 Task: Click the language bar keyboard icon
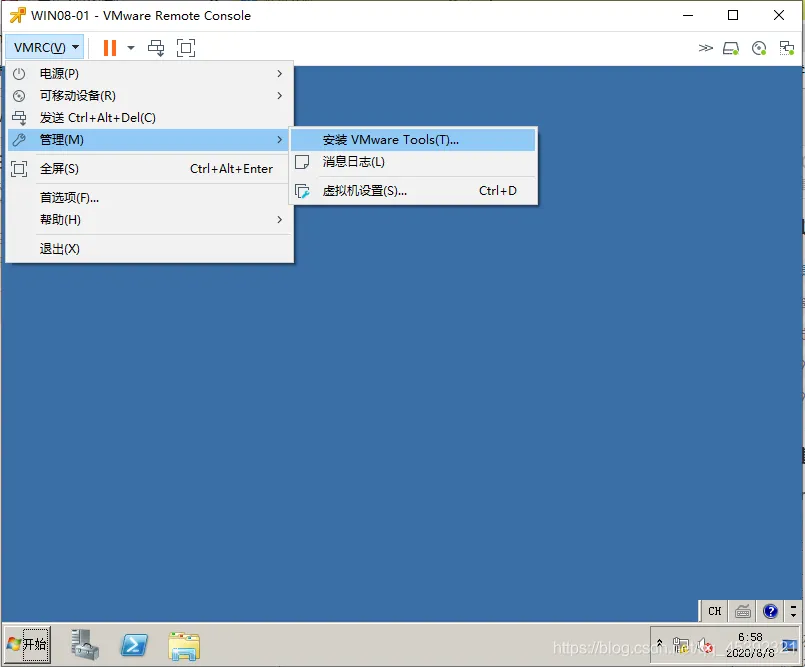tap(742, 612)
